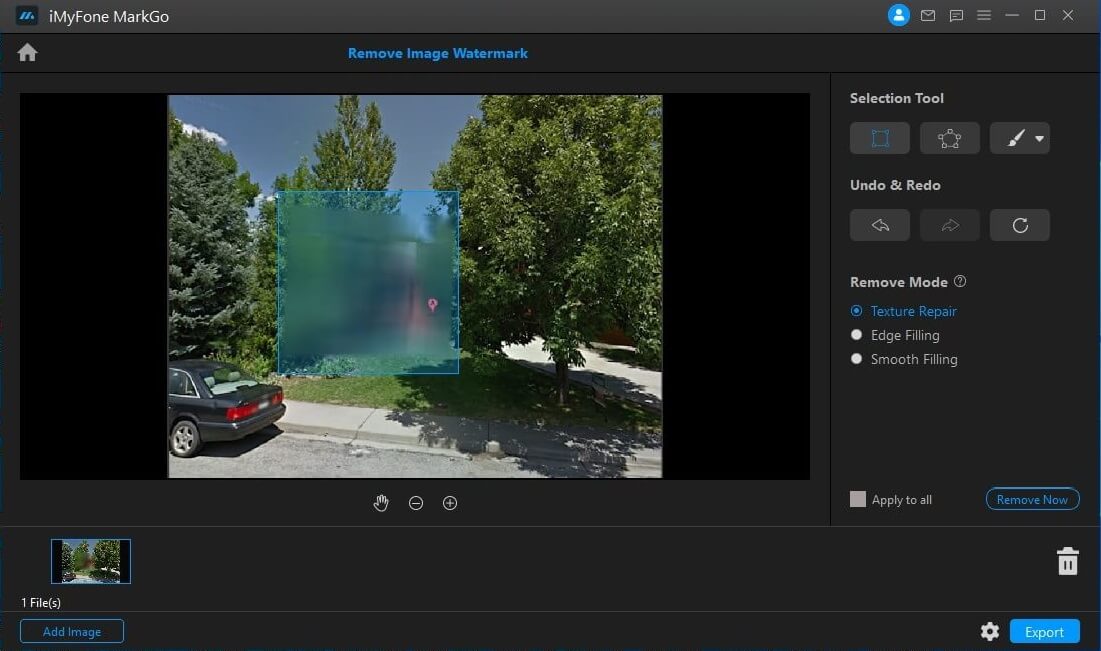Click the Remove Now button
Image resolution: width=1101 pixels, height=651 pixels.
pos(1032,499)
